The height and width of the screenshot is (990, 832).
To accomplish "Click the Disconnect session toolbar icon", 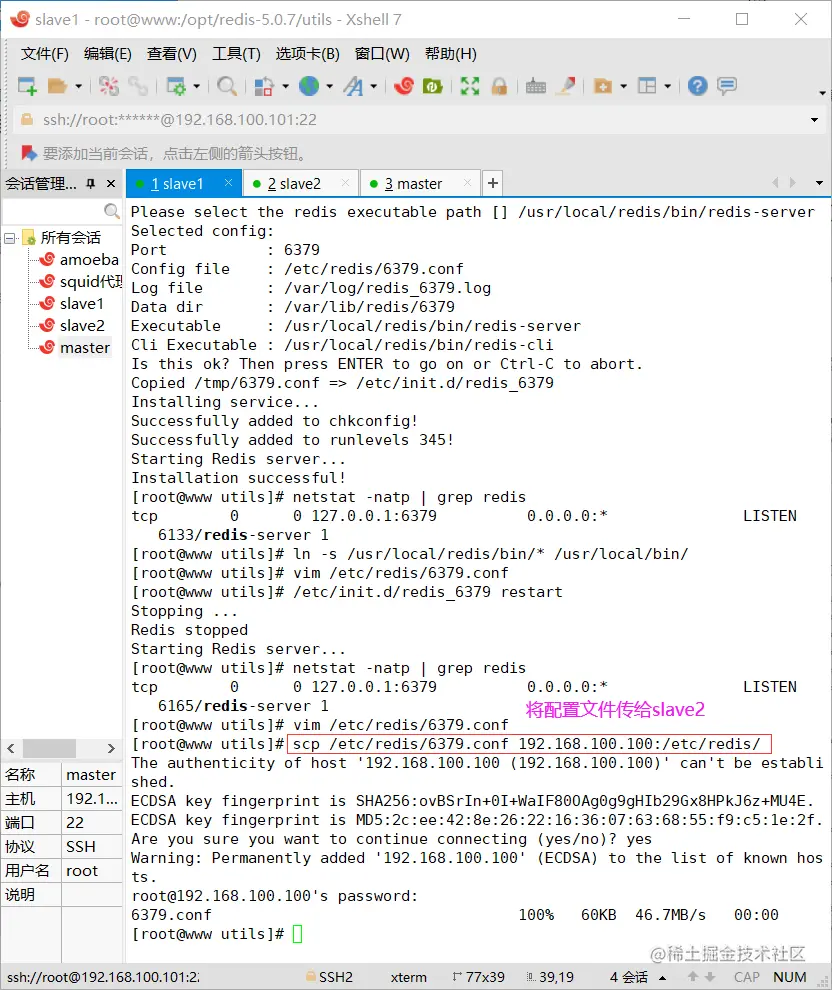I will click(x=109, y=86).
